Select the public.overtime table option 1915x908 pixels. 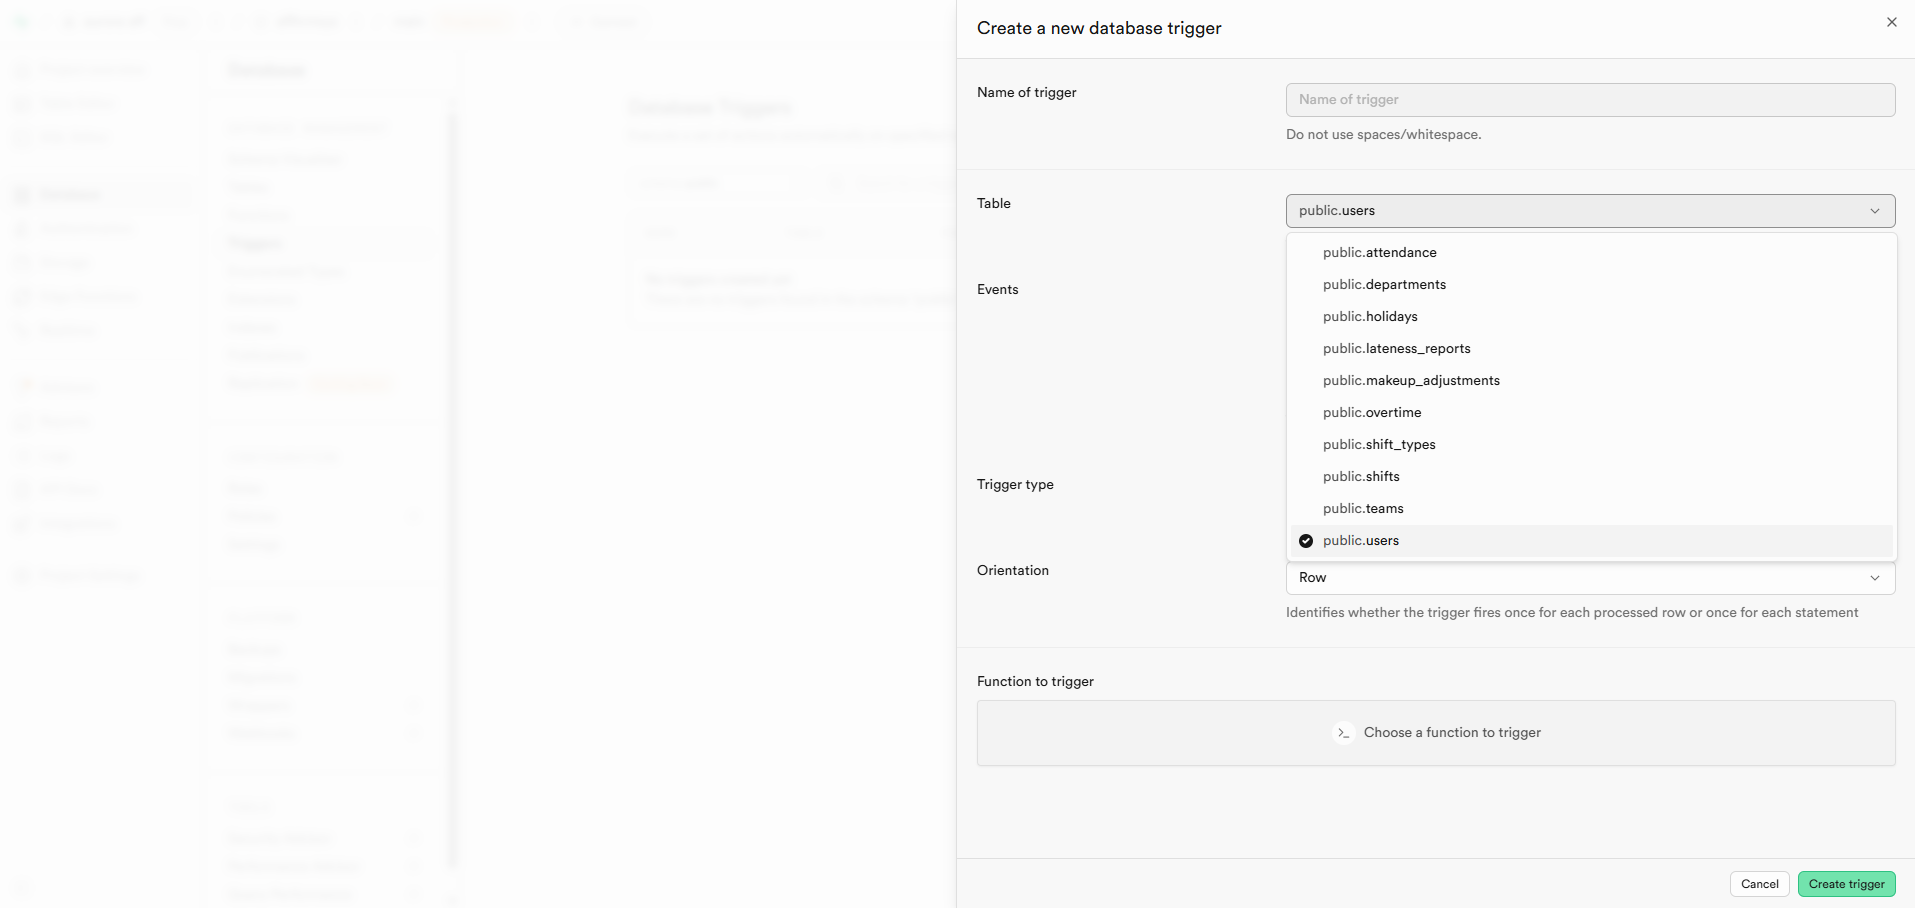[1372, 413]
